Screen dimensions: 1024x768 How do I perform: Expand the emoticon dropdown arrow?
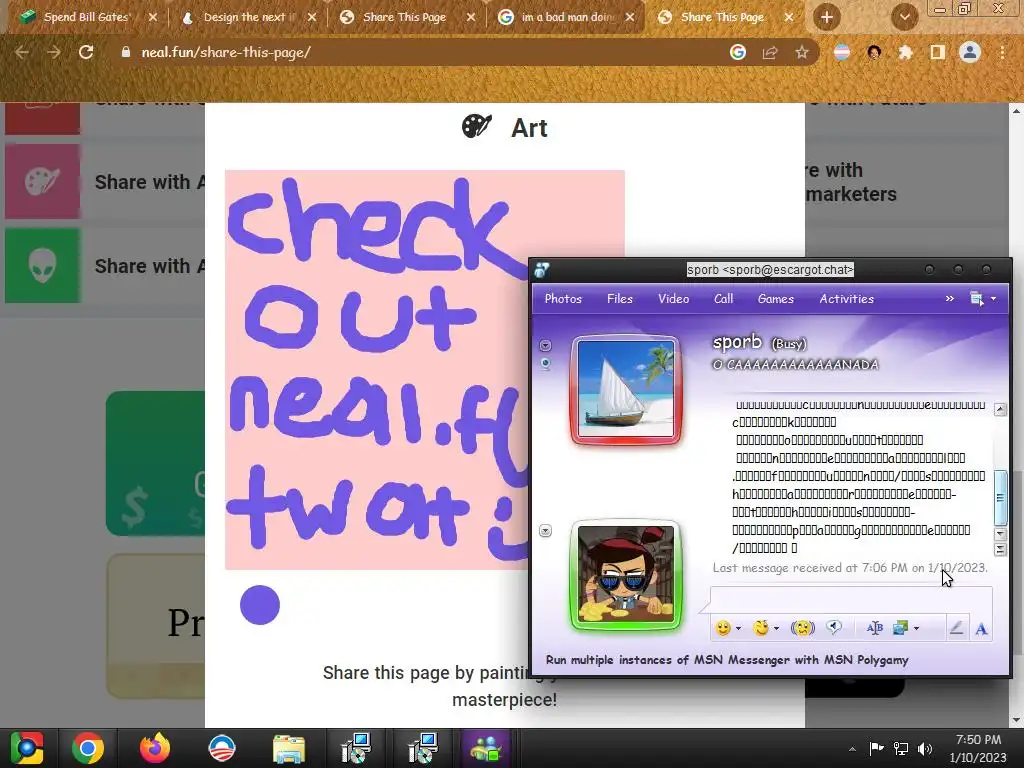pos(739,628)
